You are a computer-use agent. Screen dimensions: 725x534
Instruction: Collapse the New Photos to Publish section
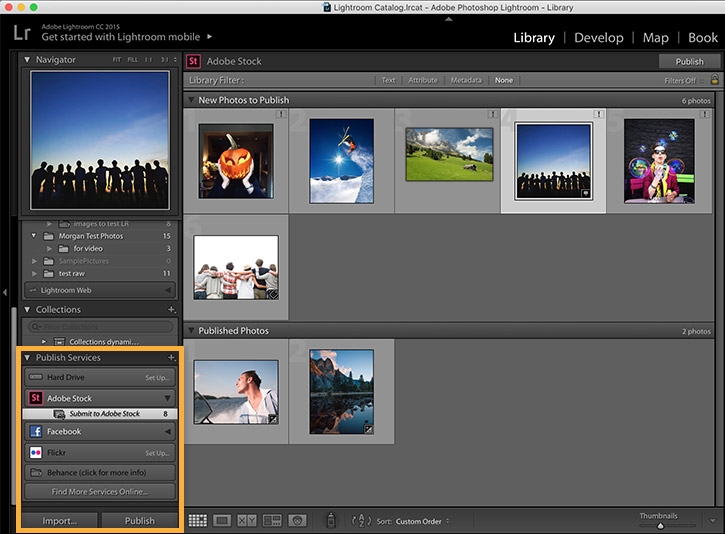coord(191,101)
